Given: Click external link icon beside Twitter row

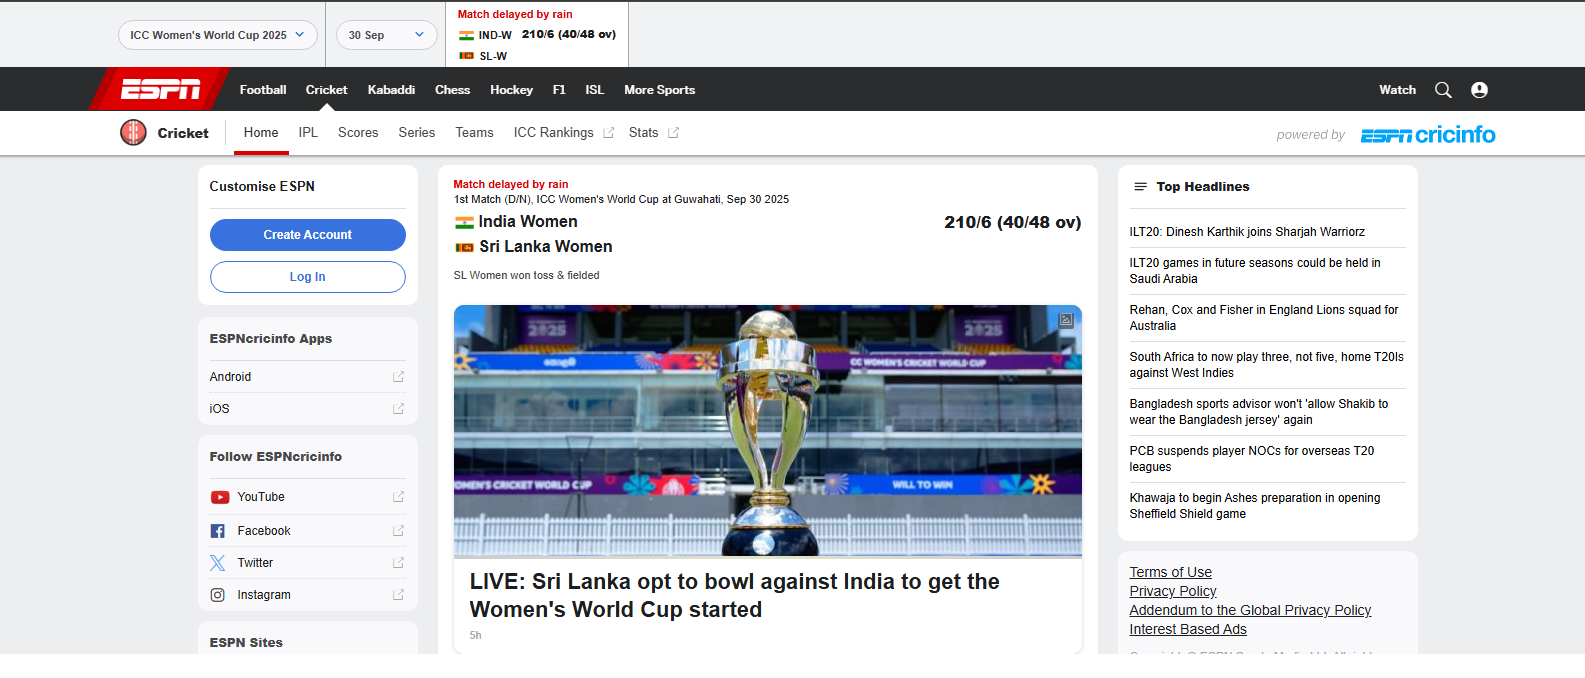Looking at the screenshot, I should pyautogui.click(x=398, y=563).
